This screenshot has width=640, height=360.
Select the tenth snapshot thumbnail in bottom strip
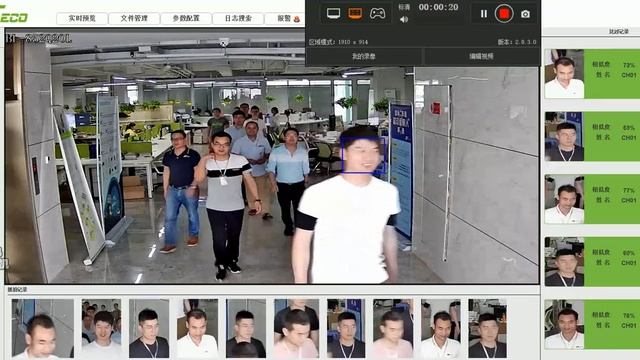(487, 329)
